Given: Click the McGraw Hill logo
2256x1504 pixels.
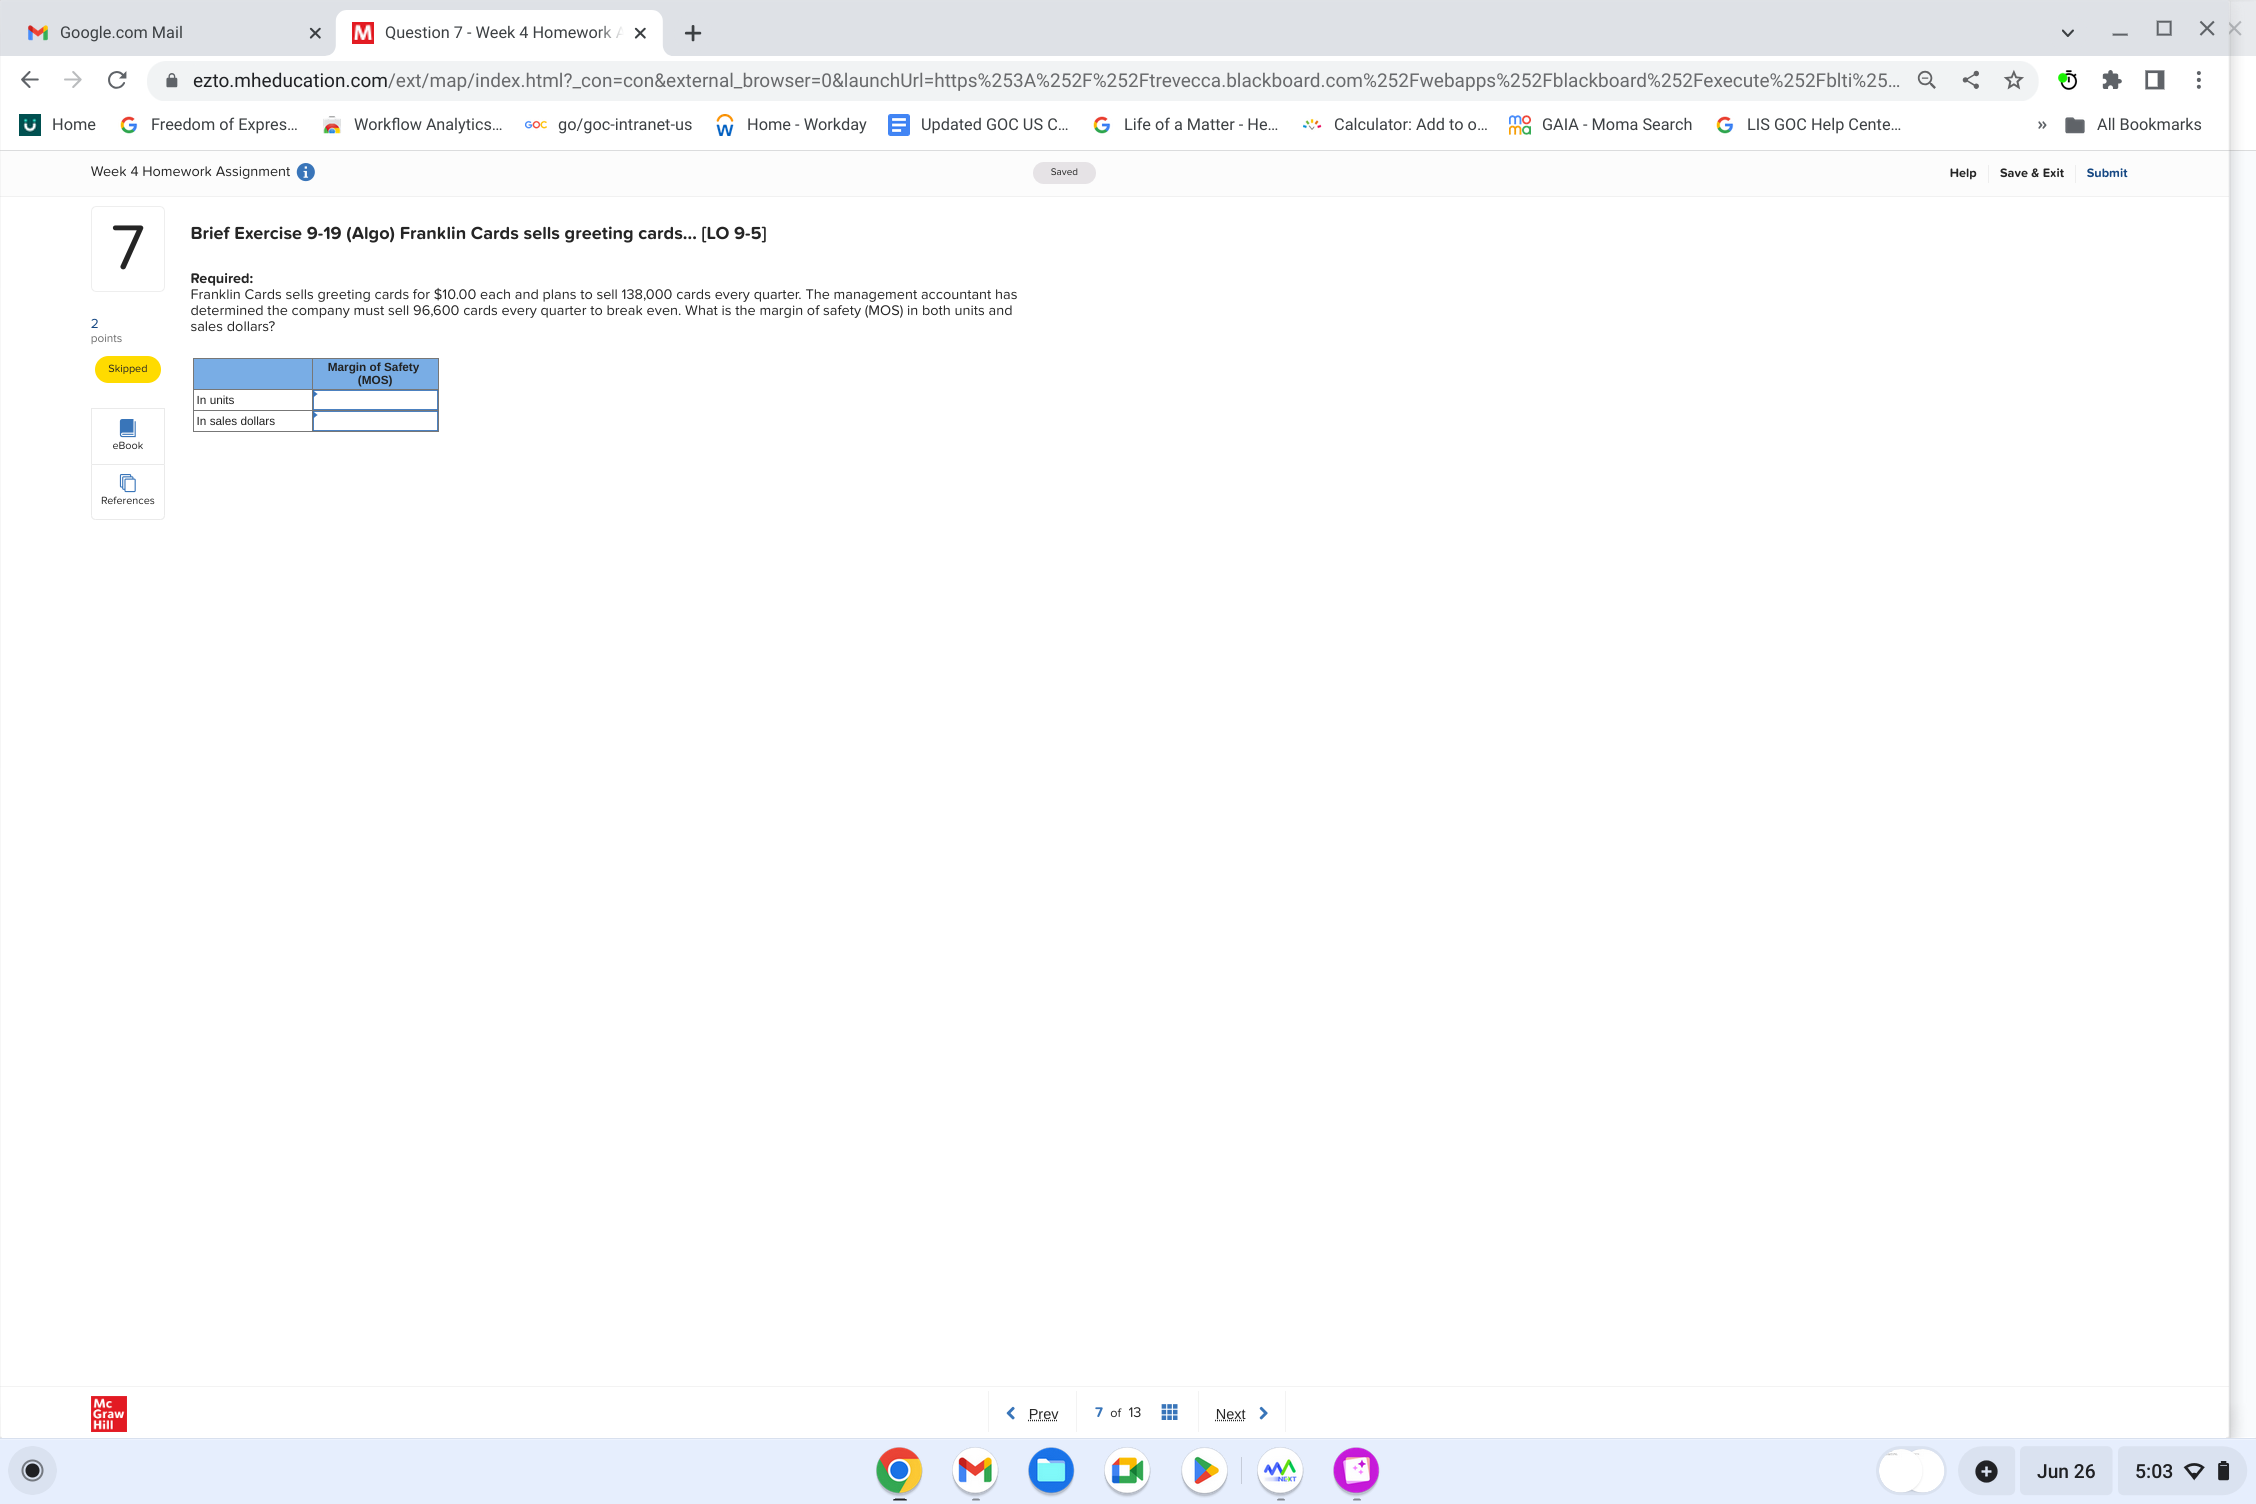Looking at the screenshot, I should [x=107, y=1413].
